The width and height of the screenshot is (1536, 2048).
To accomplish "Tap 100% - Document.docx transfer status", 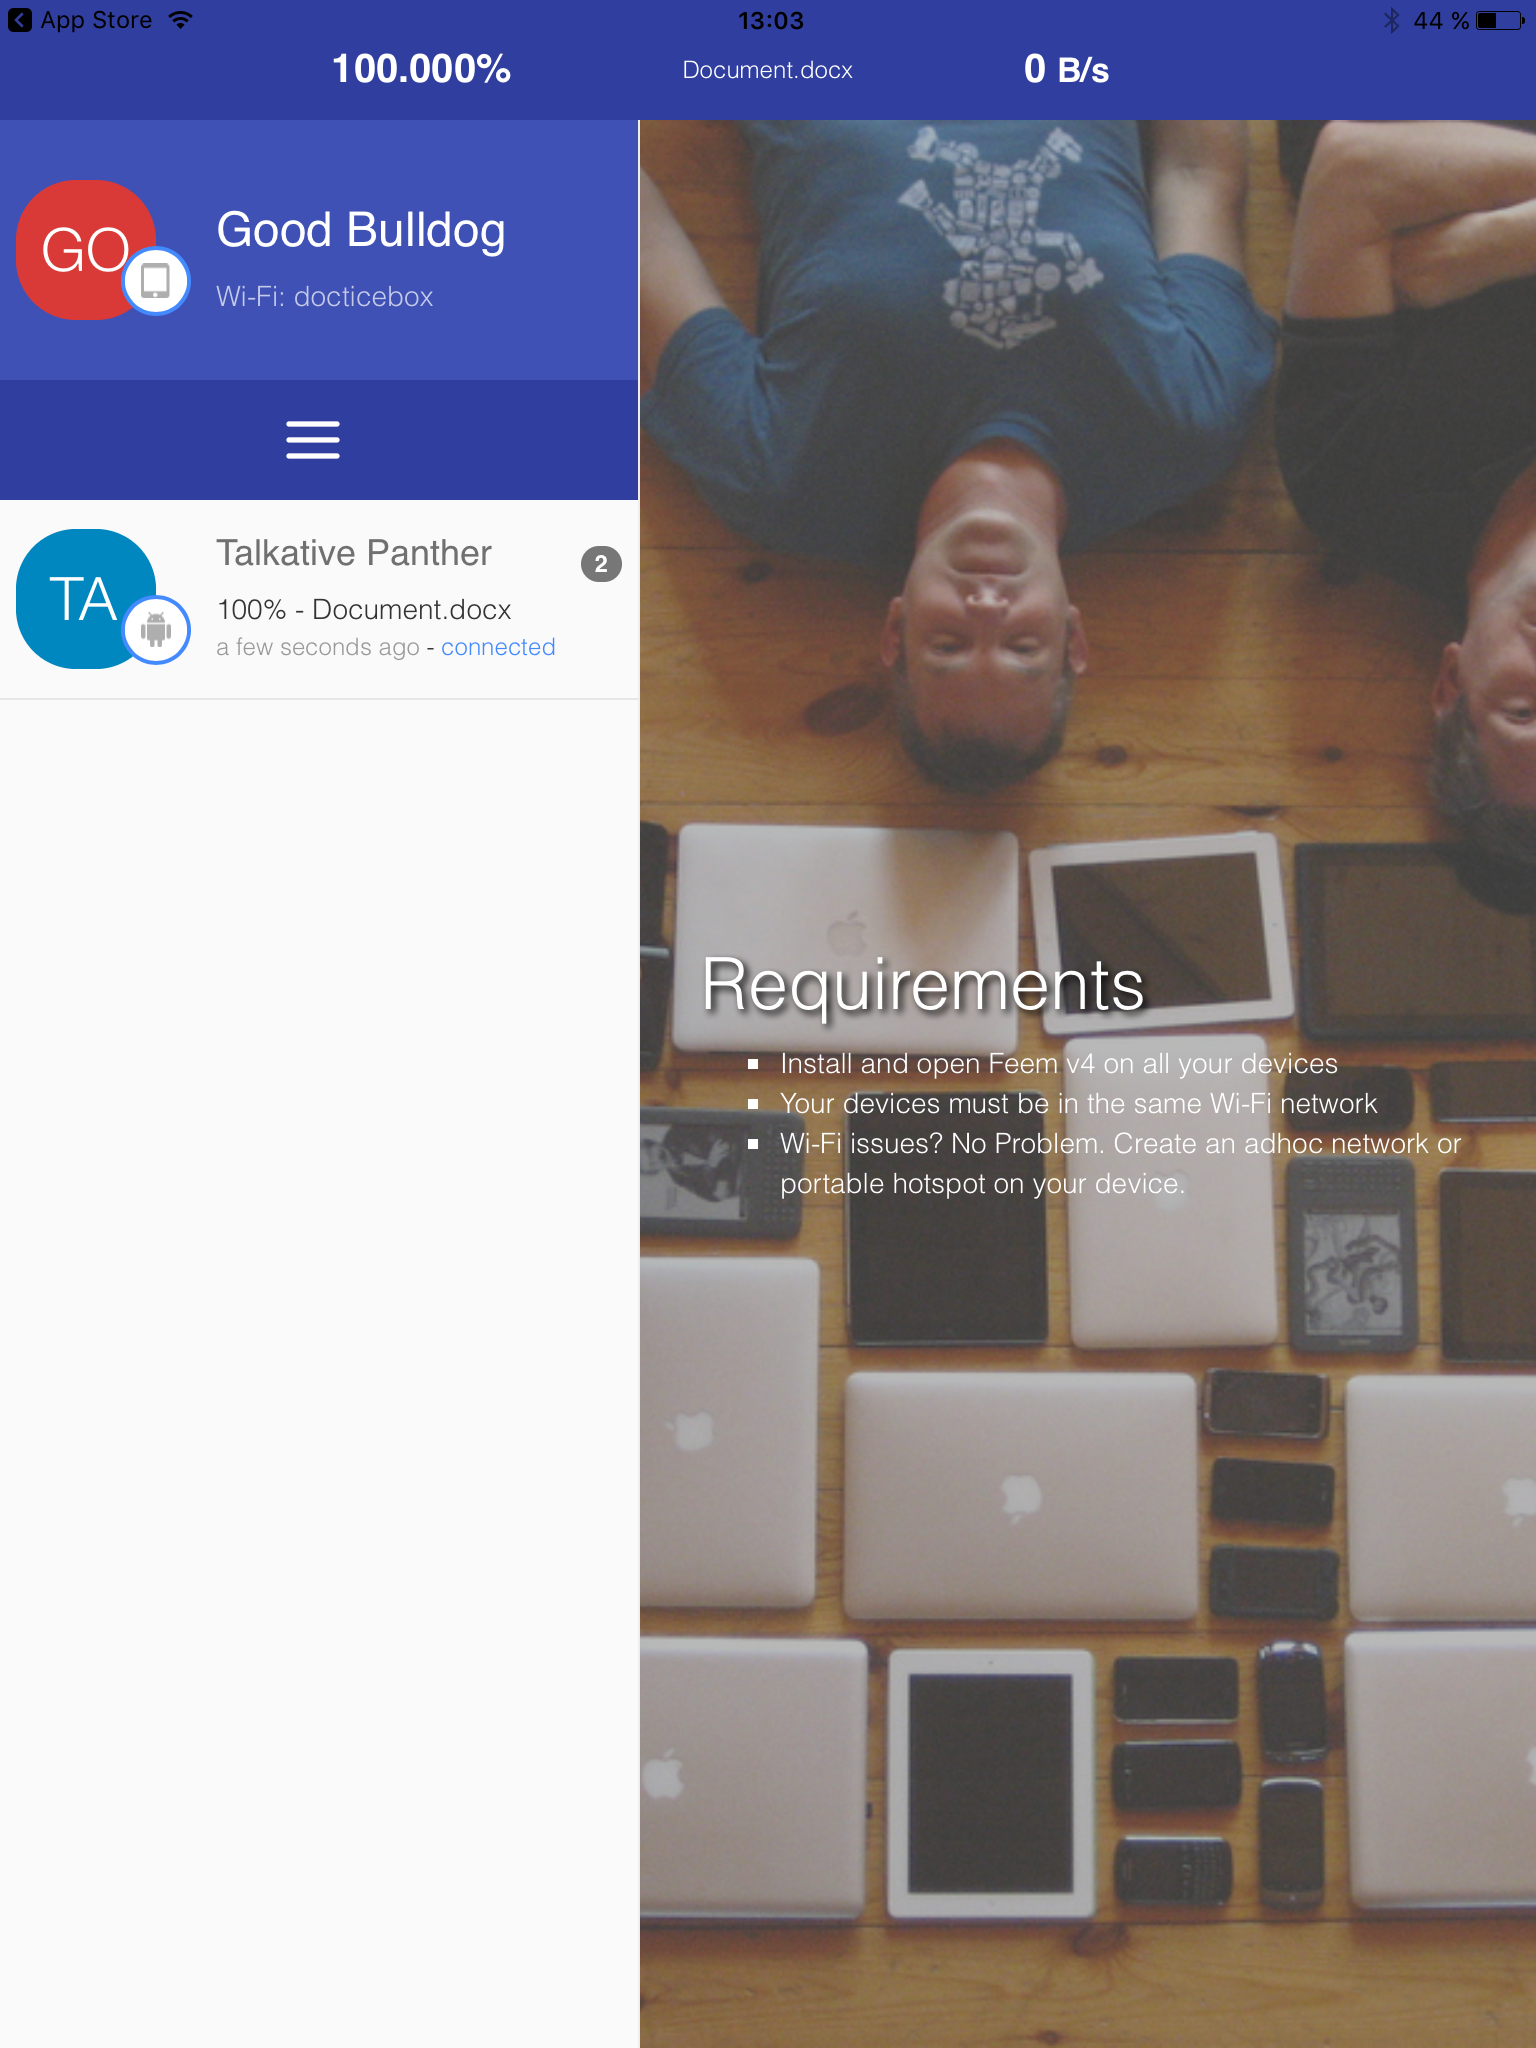I will (x=364, y=609).
